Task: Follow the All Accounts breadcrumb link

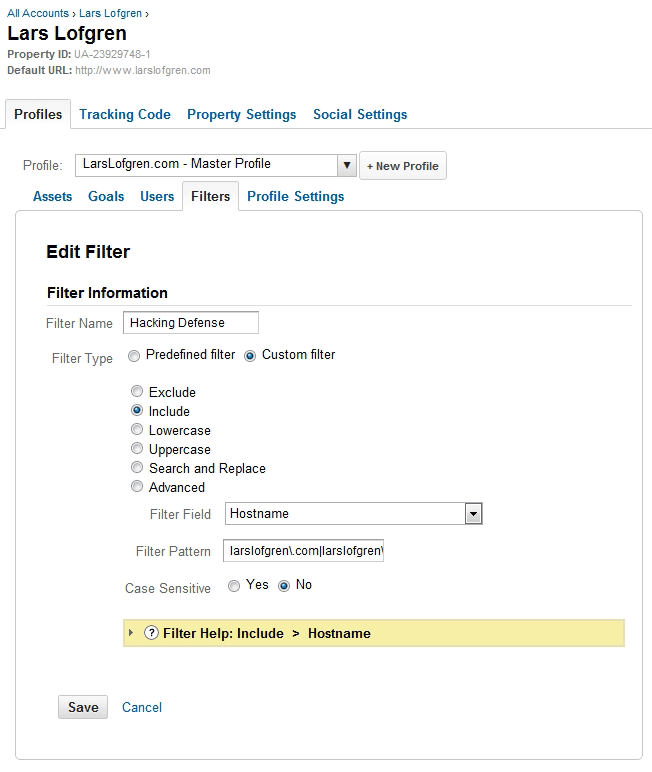Action: (x=38, y=13)
